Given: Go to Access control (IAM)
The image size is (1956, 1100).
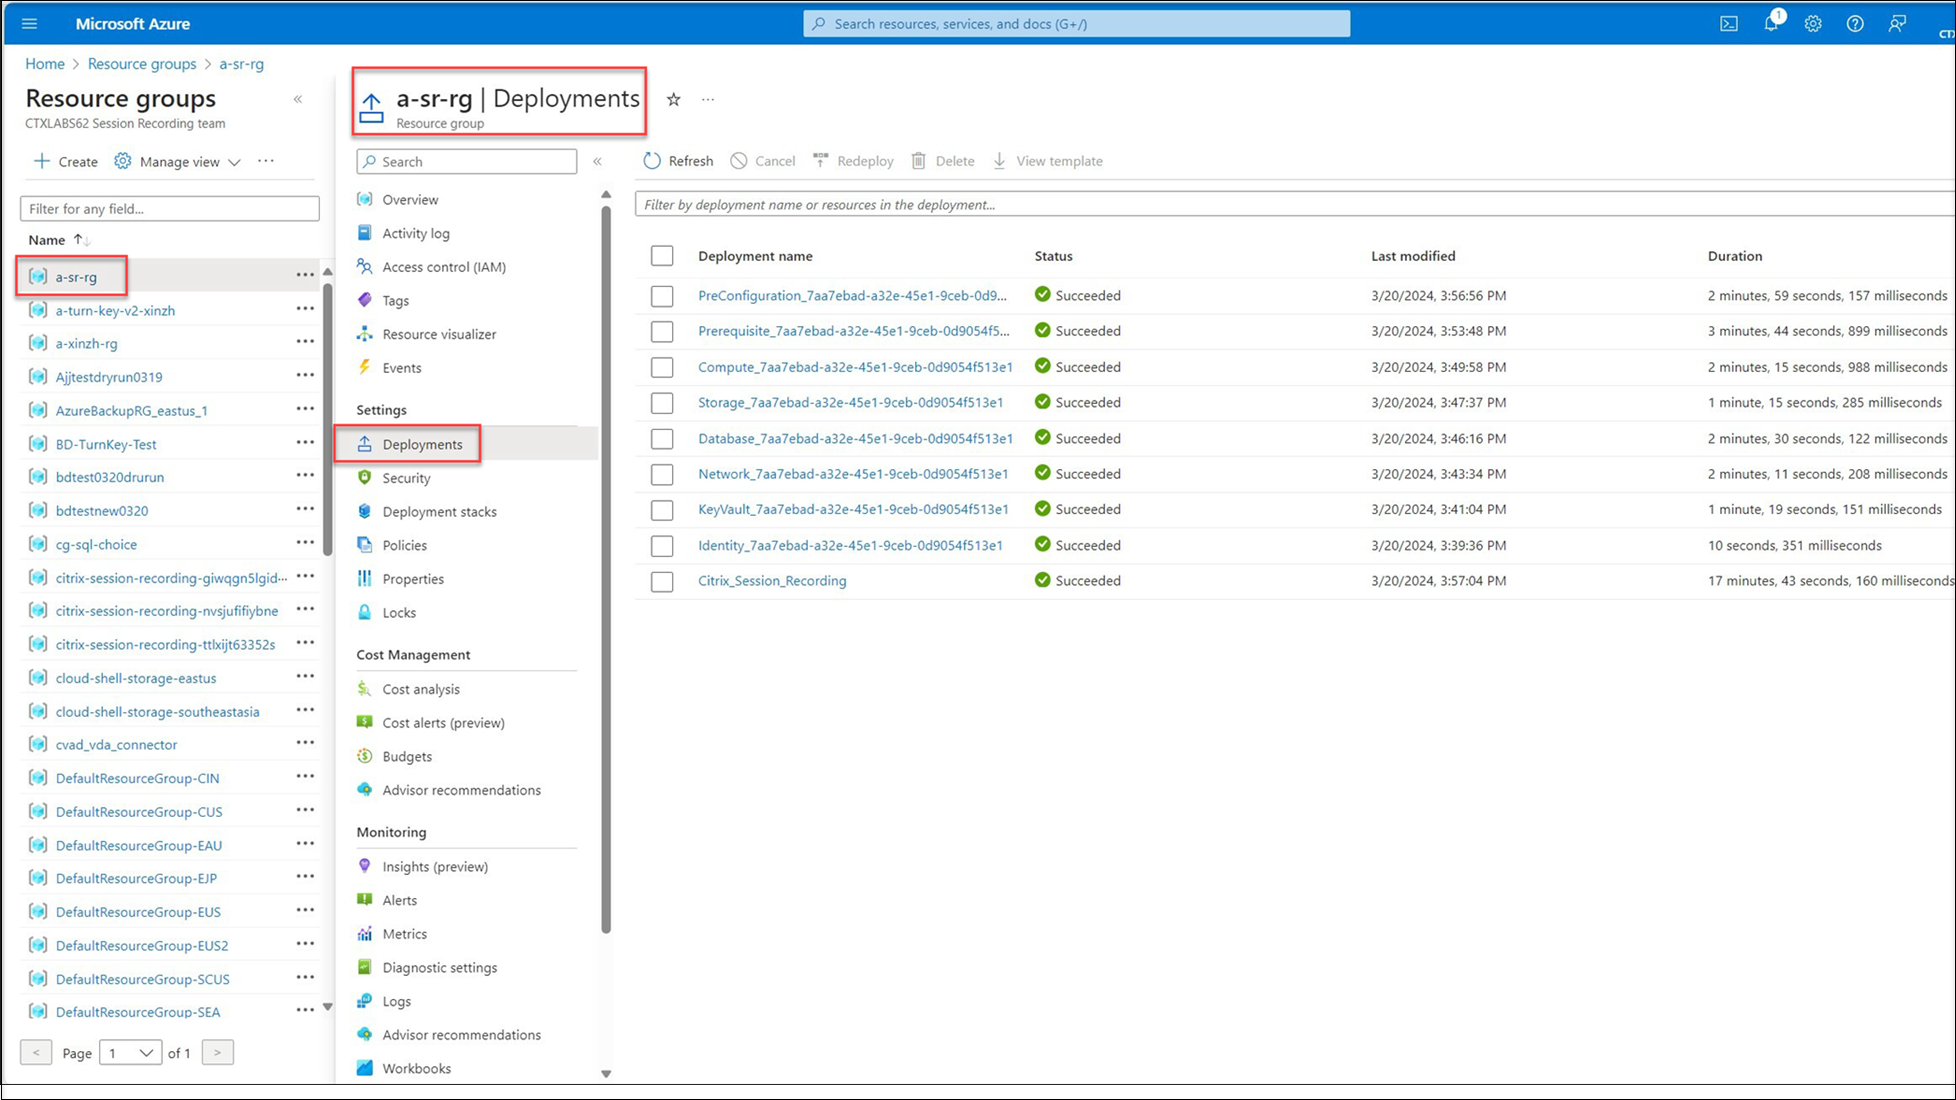Looking at the screenshot, I should (444, 267).
